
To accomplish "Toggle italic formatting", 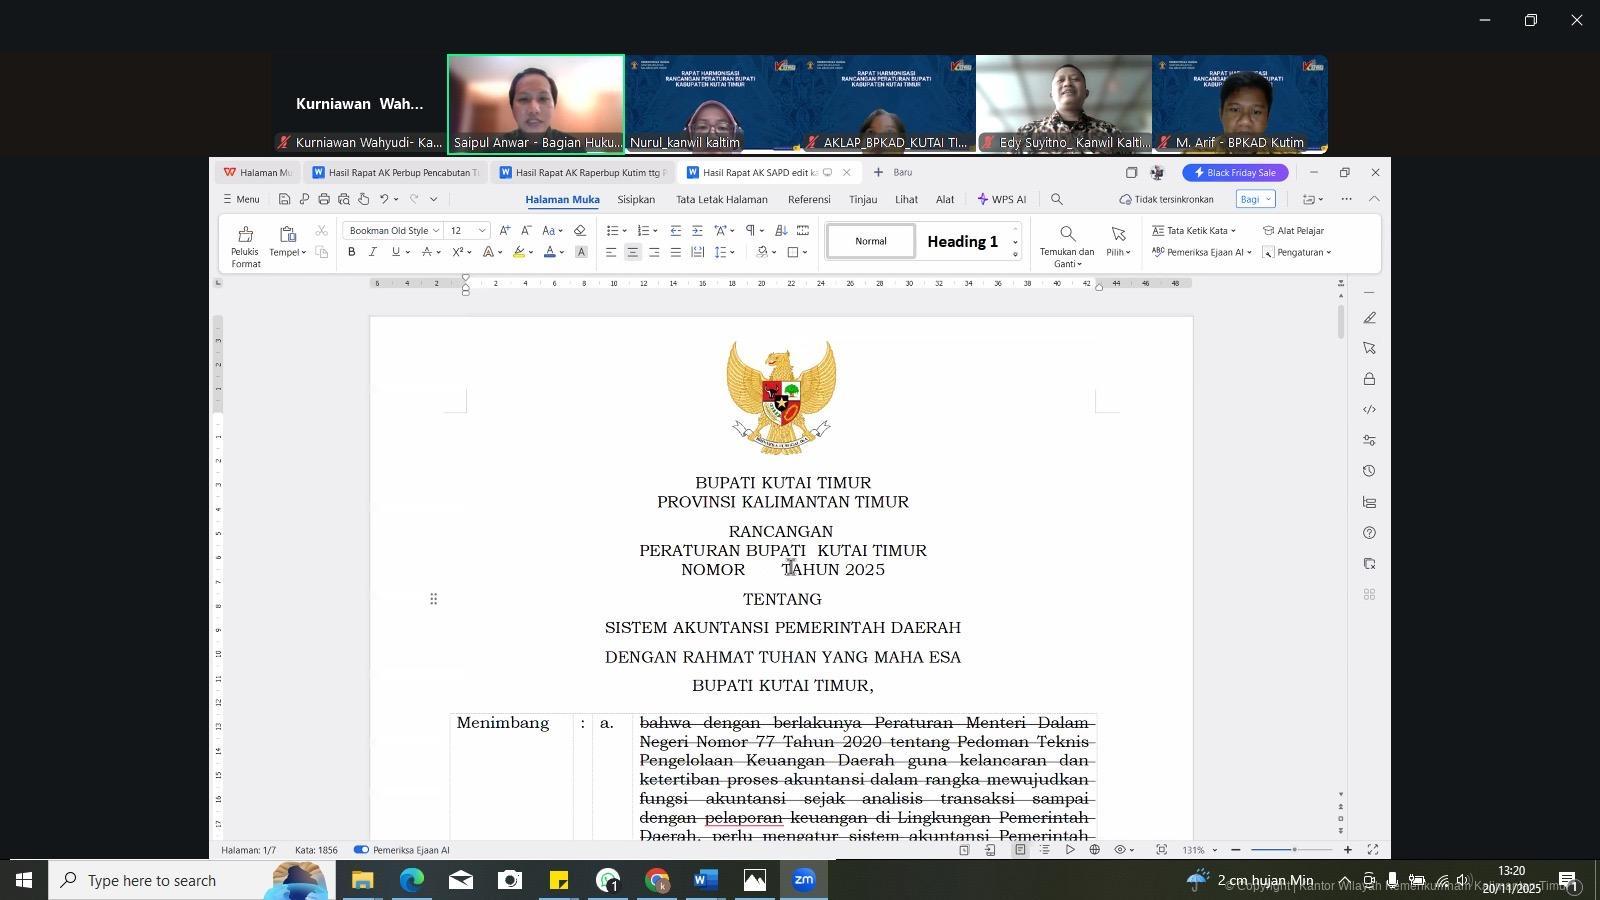I will 373,253.
